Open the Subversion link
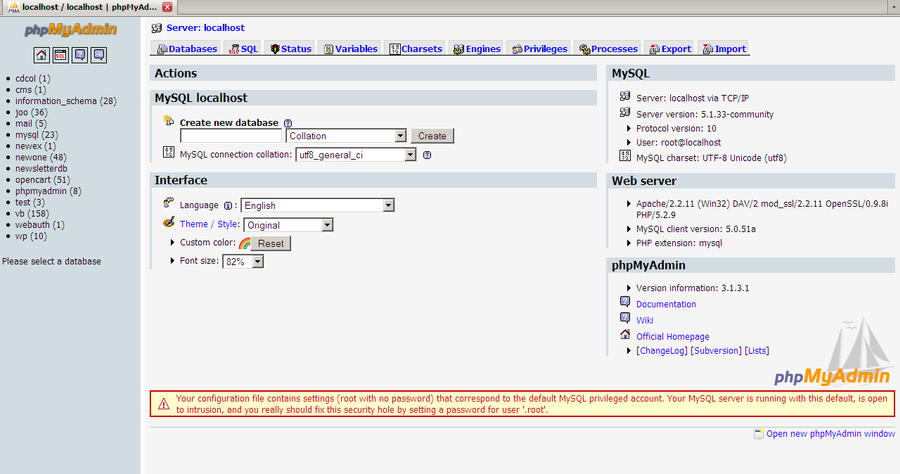Viewport: 900px width, 474px height. tap(716, 351)
